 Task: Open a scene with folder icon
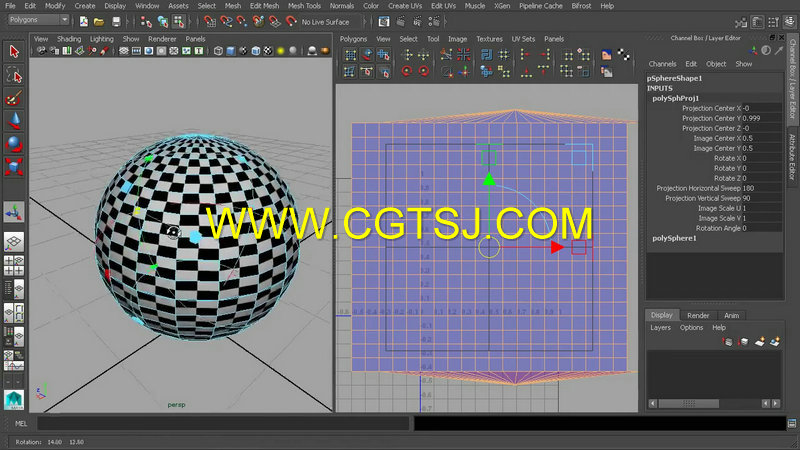click(x=99, y=21)
